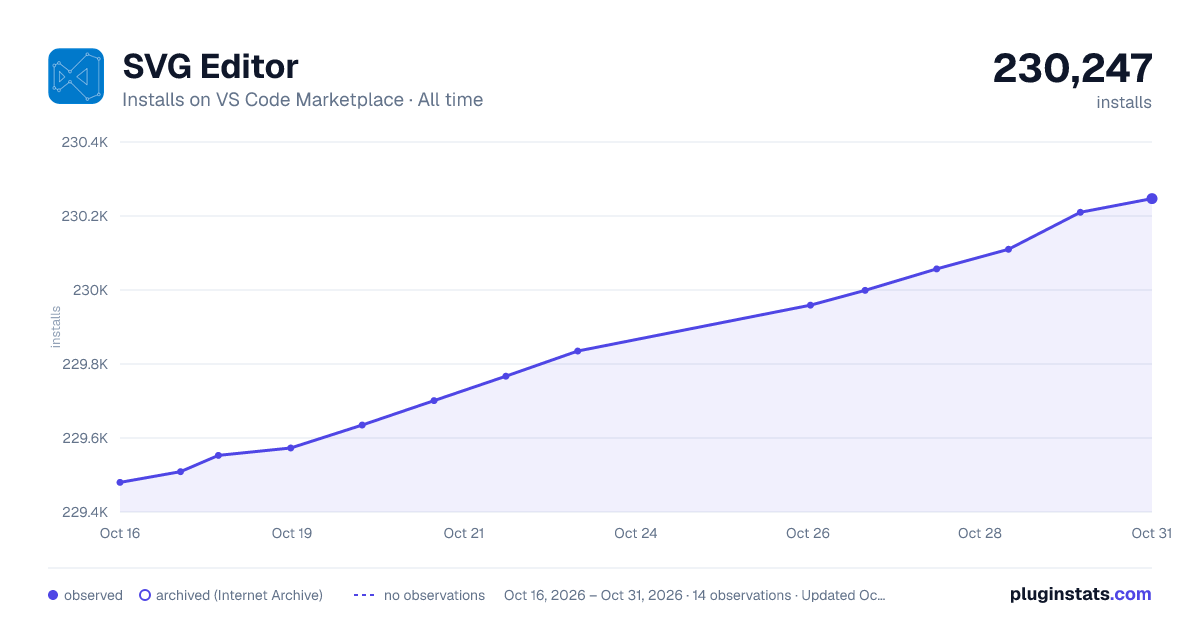The width and height of the screenshot is (1200, 630).
Task: Select the large final data point at Oct 31
Action: click(1152, 198)
